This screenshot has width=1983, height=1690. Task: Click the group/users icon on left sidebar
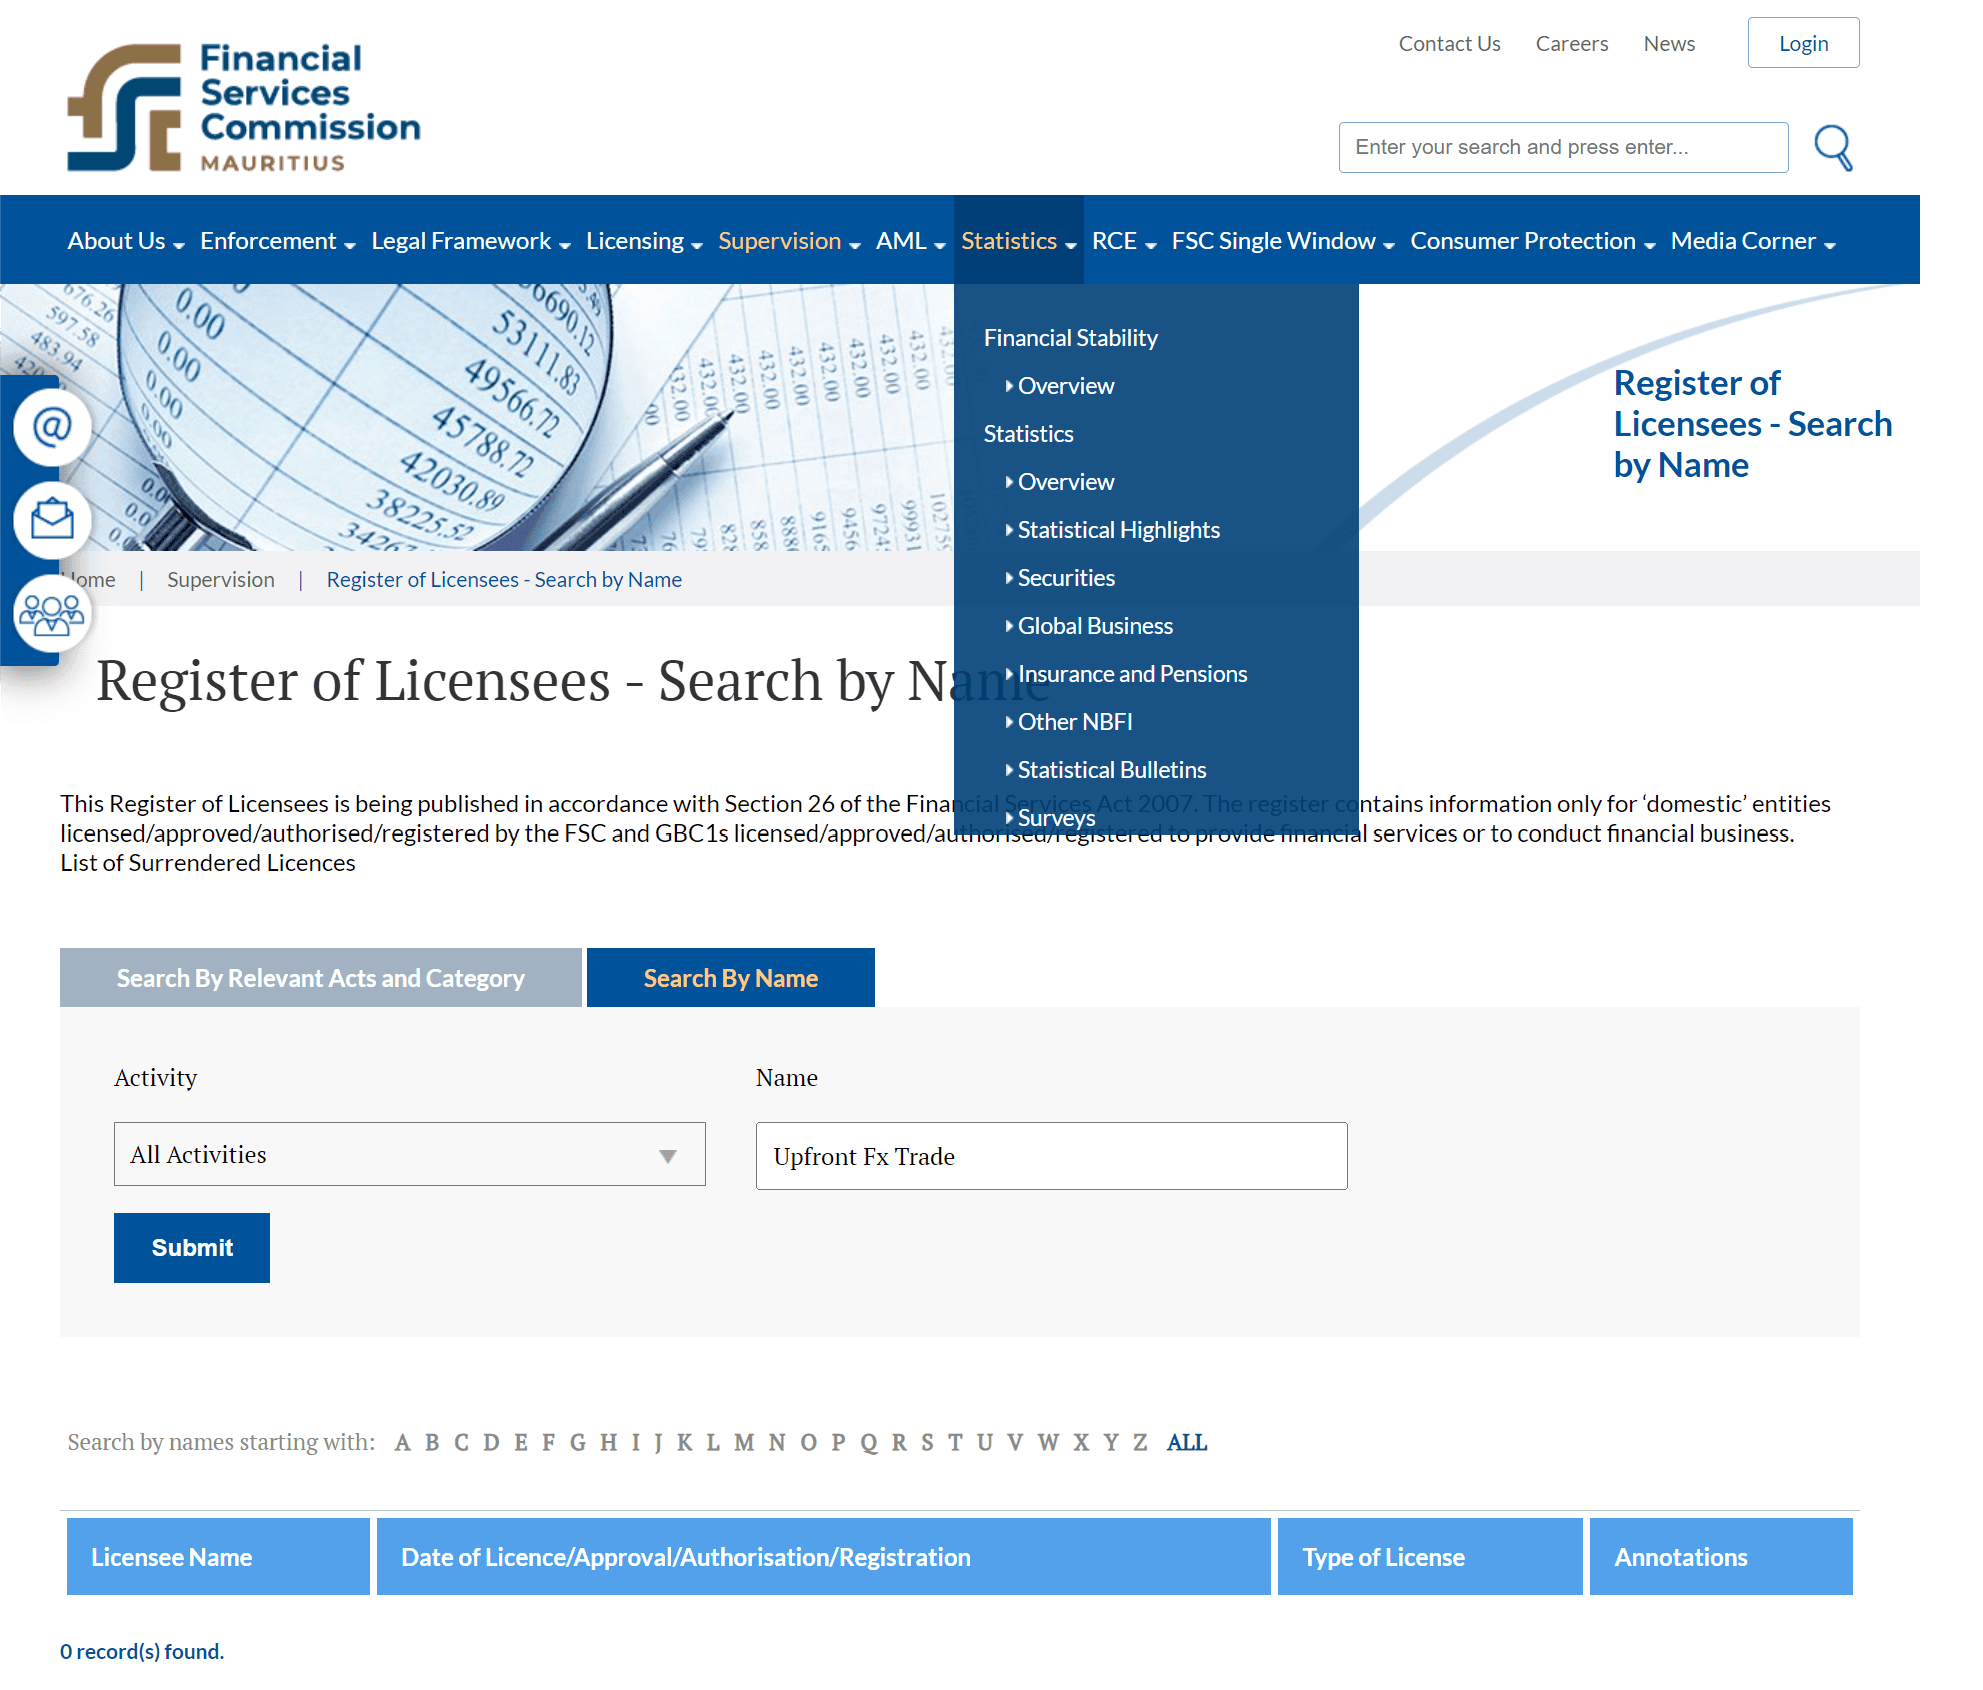click(50, 612)
